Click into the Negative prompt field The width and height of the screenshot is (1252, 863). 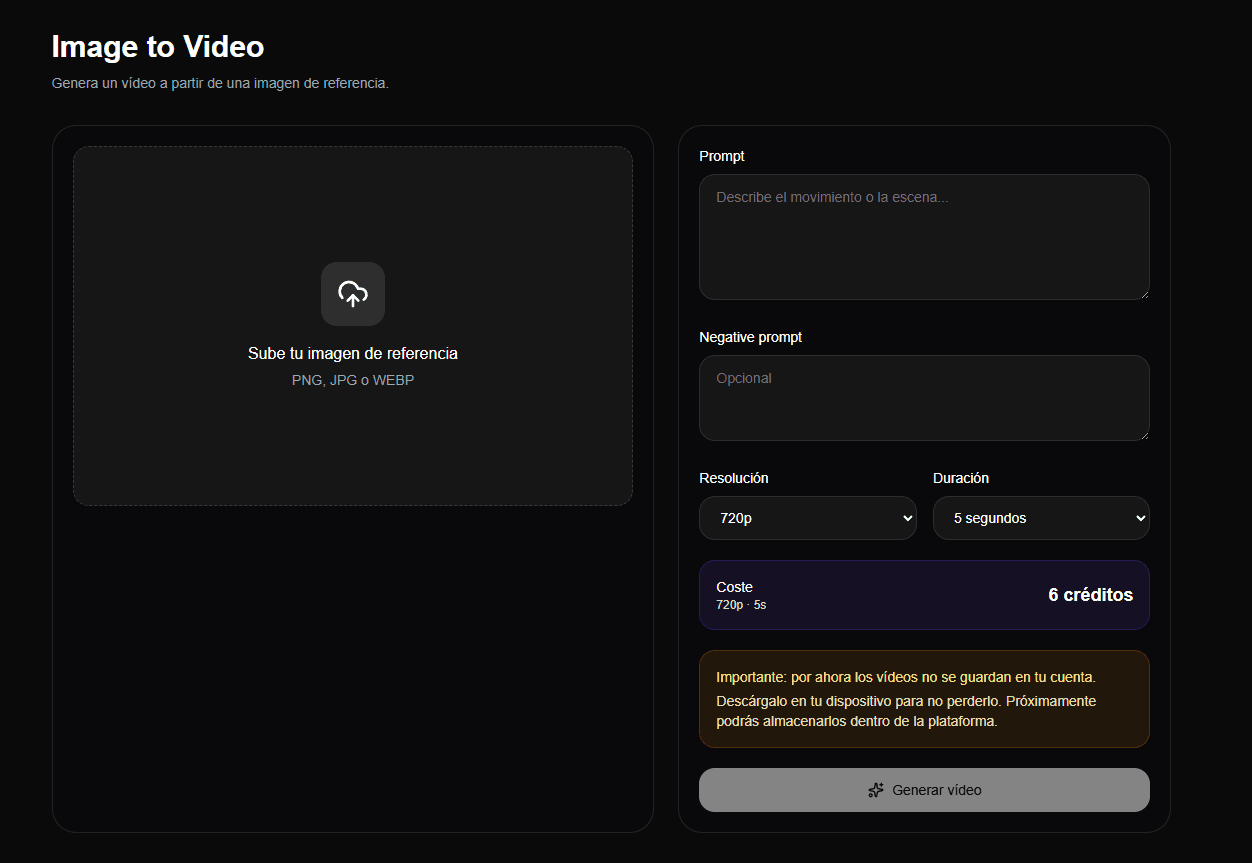pos(923,398)
